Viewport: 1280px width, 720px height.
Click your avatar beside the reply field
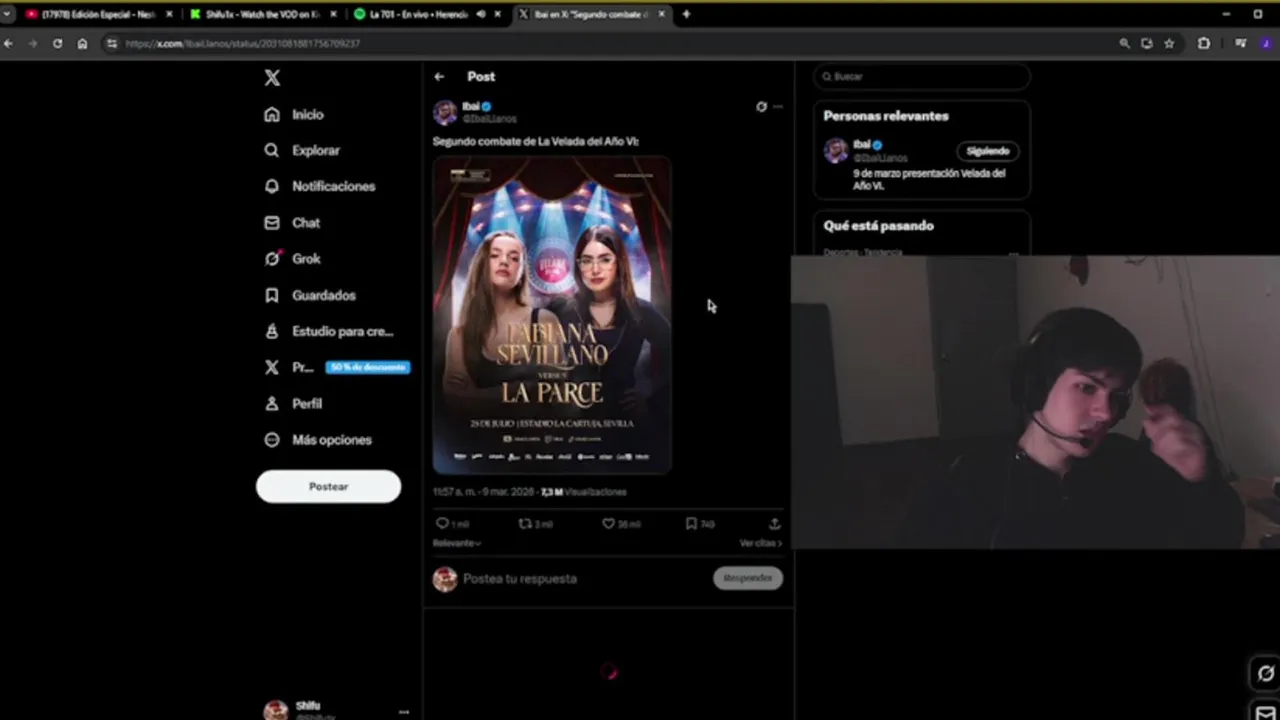pos(445,579)
